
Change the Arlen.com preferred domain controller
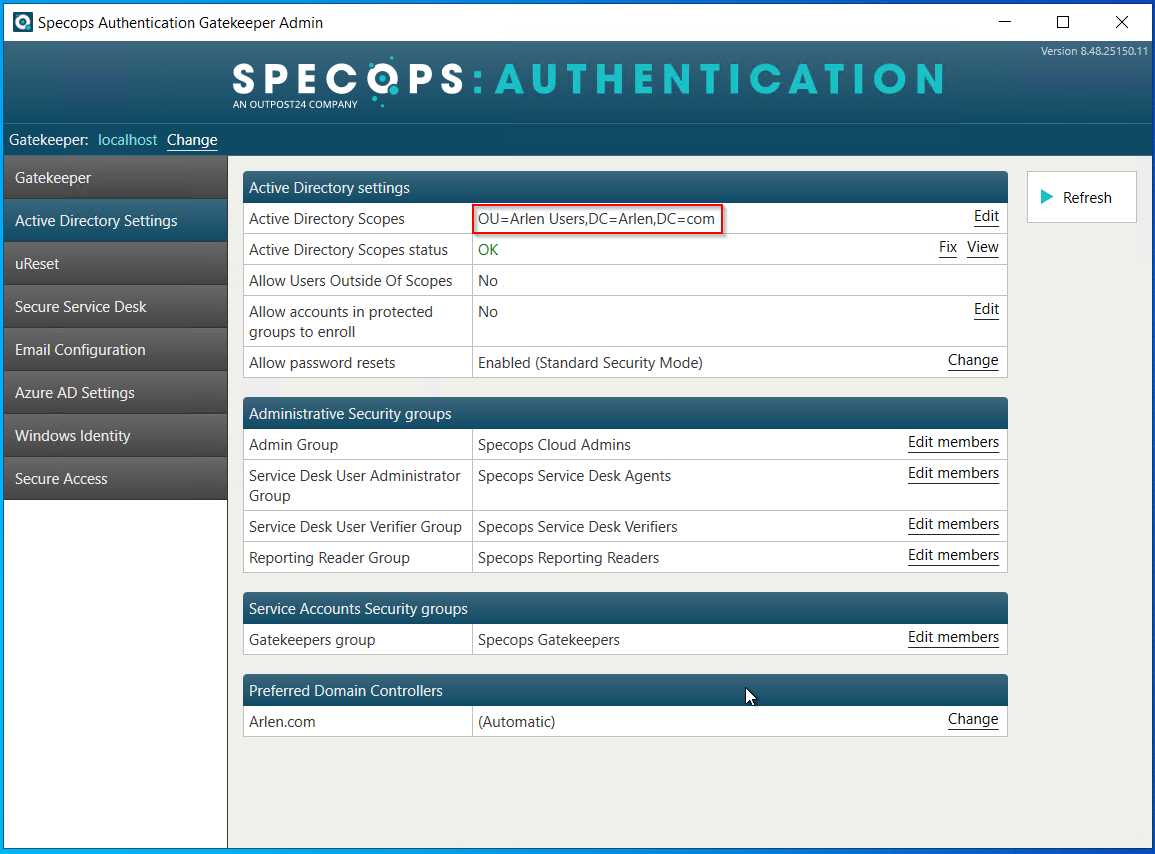[973, 719]
